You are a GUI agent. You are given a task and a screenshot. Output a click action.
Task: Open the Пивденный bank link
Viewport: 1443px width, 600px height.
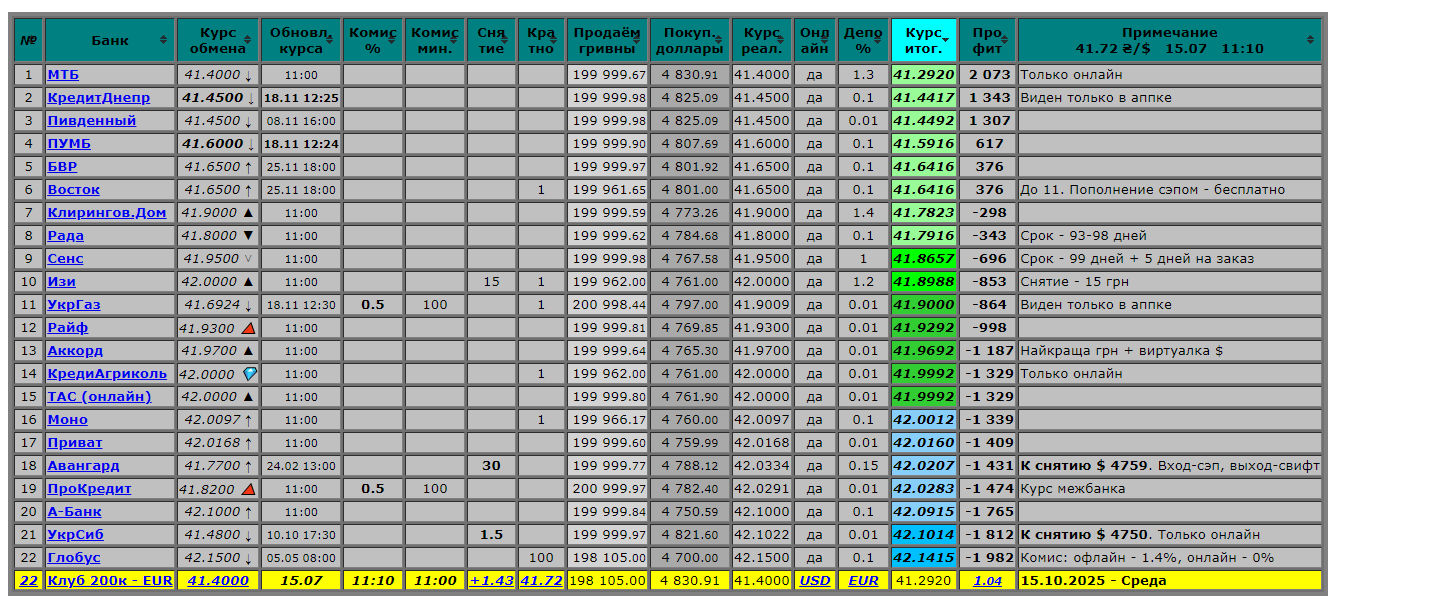[92, 121]
